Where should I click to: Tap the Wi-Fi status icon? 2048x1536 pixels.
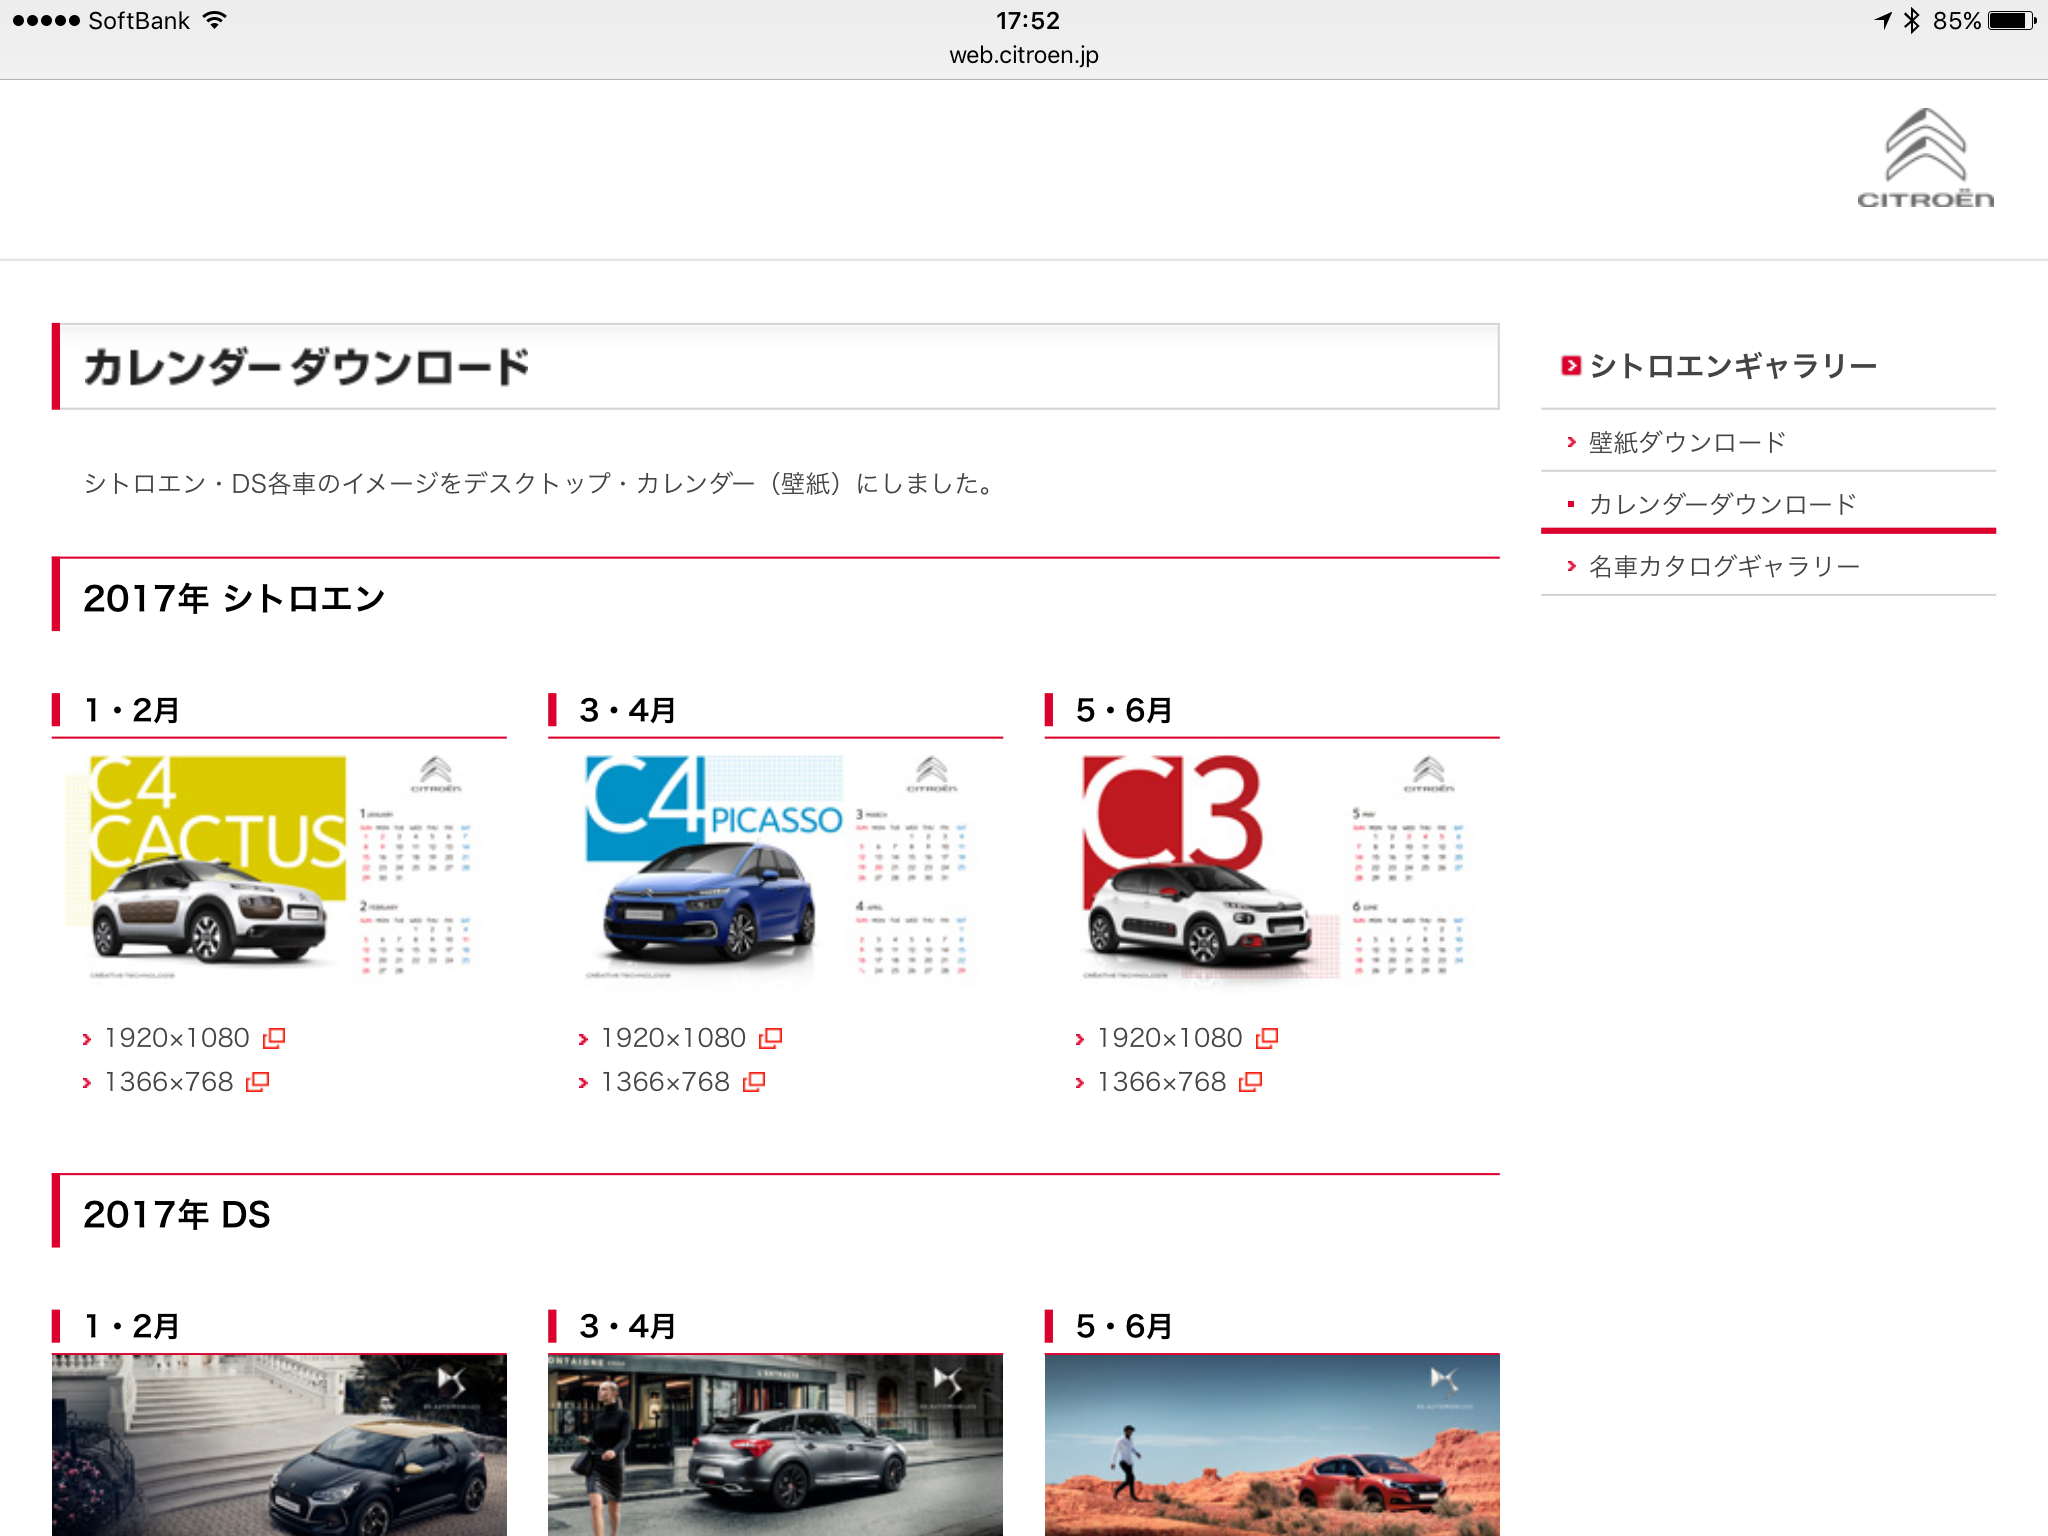point(214,20)
